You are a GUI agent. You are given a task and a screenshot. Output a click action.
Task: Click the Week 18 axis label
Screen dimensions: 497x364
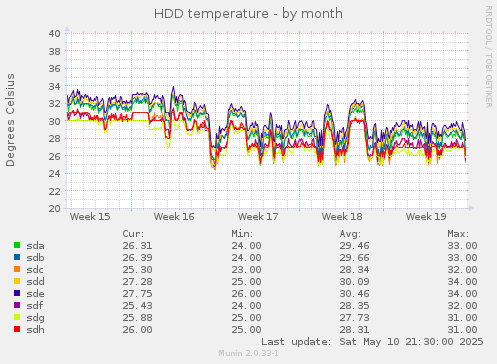[342, 217]
